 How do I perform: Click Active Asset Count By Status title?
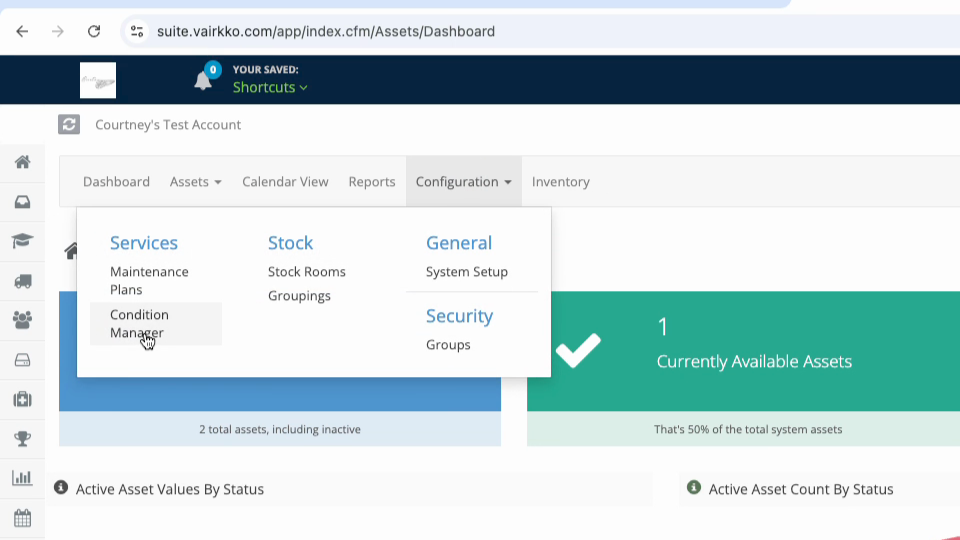tap(801, 489)
